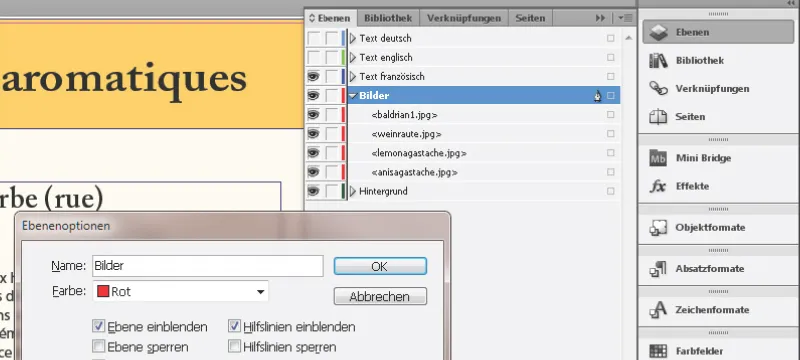Select the weinraute.jpg layer item

[x=407, y=134]
